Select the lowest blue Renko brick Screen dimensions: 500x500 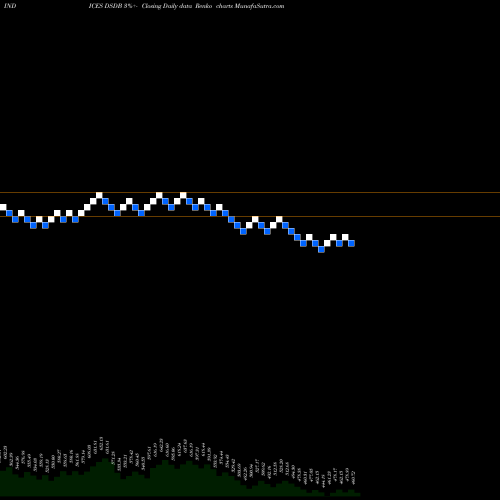tap(321, 249)
